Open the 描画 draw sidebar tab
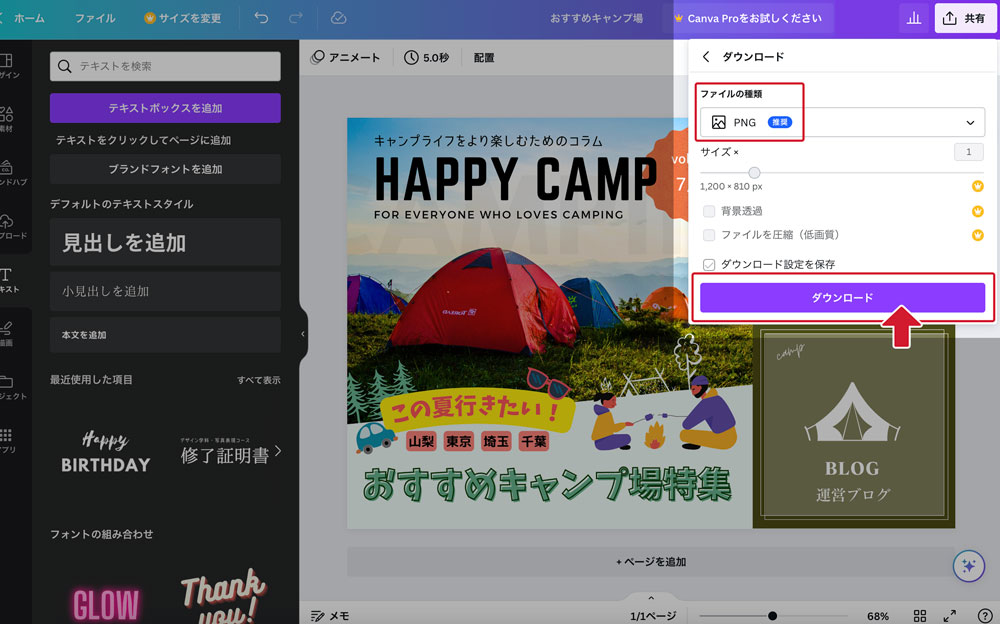The width and height of the screenshot is (1000, 624). [x=8, y=334]
